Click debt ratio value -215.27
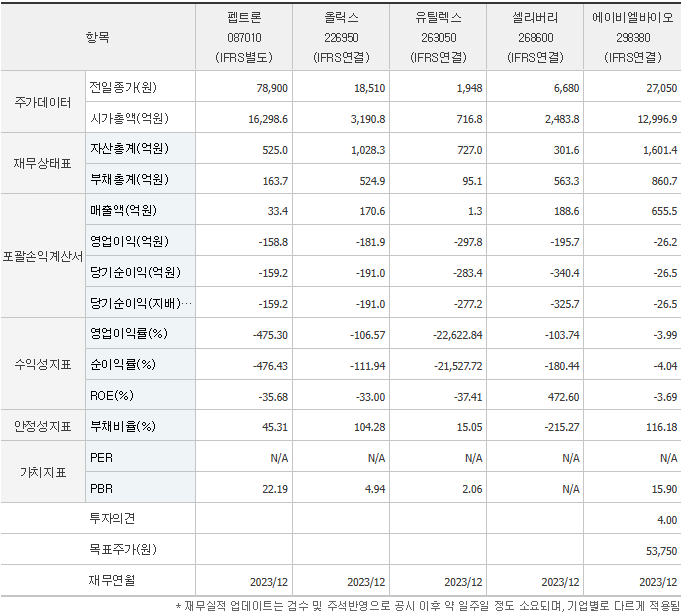The height and width of the screenshot is (614, 686). 562,427
